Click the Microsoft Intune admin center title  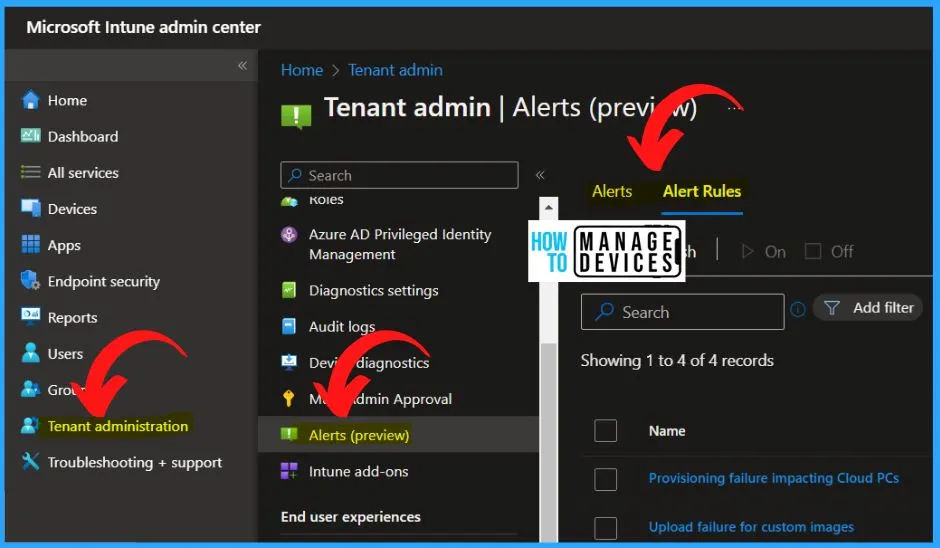pos(143,27)
